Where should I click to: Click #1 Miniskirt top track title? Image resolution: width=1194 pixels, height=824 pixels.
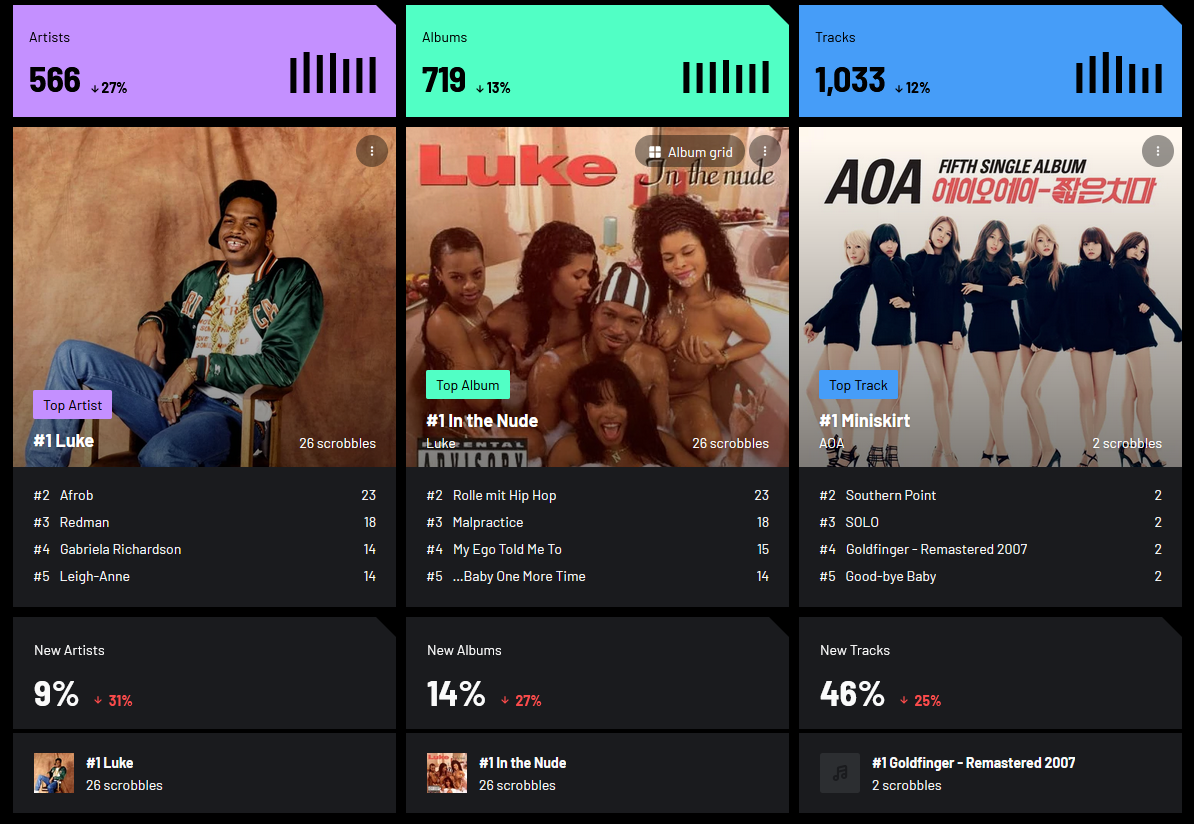tap(864, 420)
